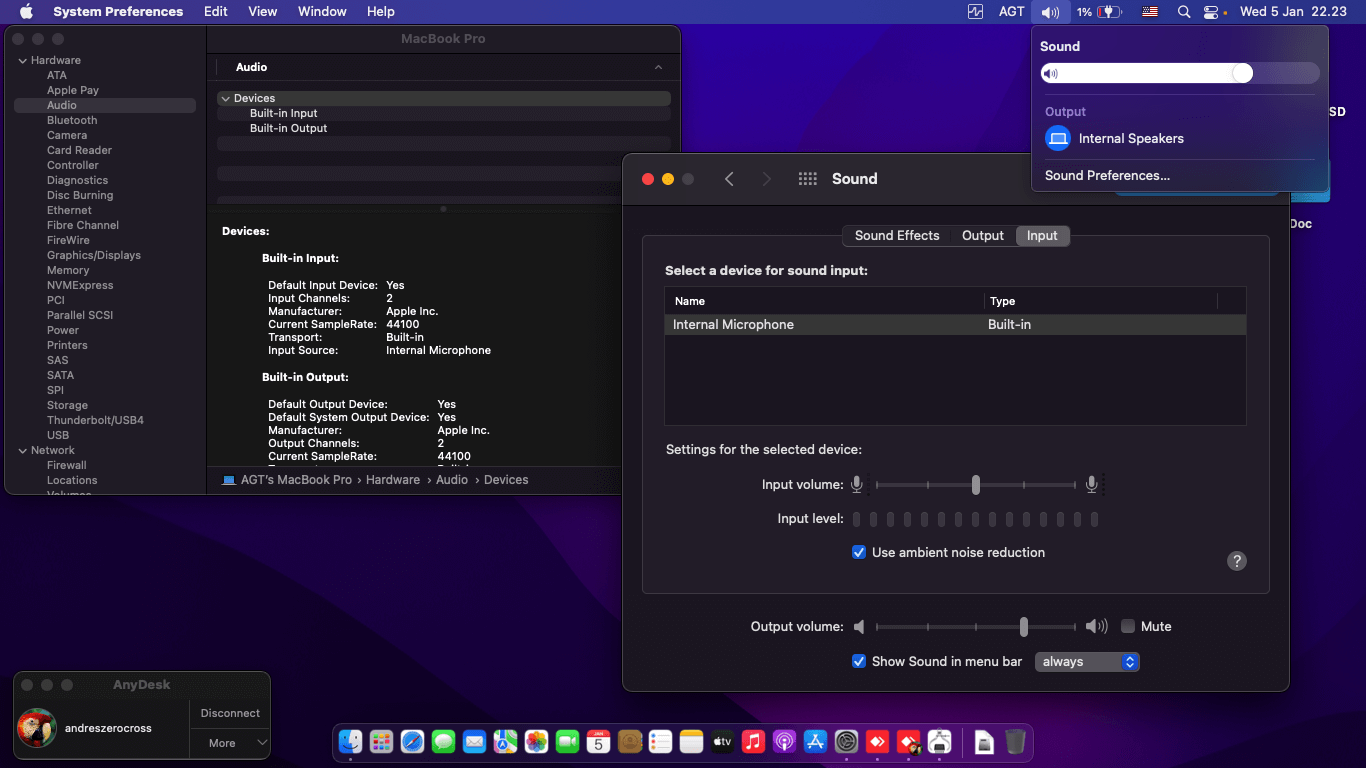
Task: Click the Disconnect button in AnyDesk
Action: [x=230, y=713]
